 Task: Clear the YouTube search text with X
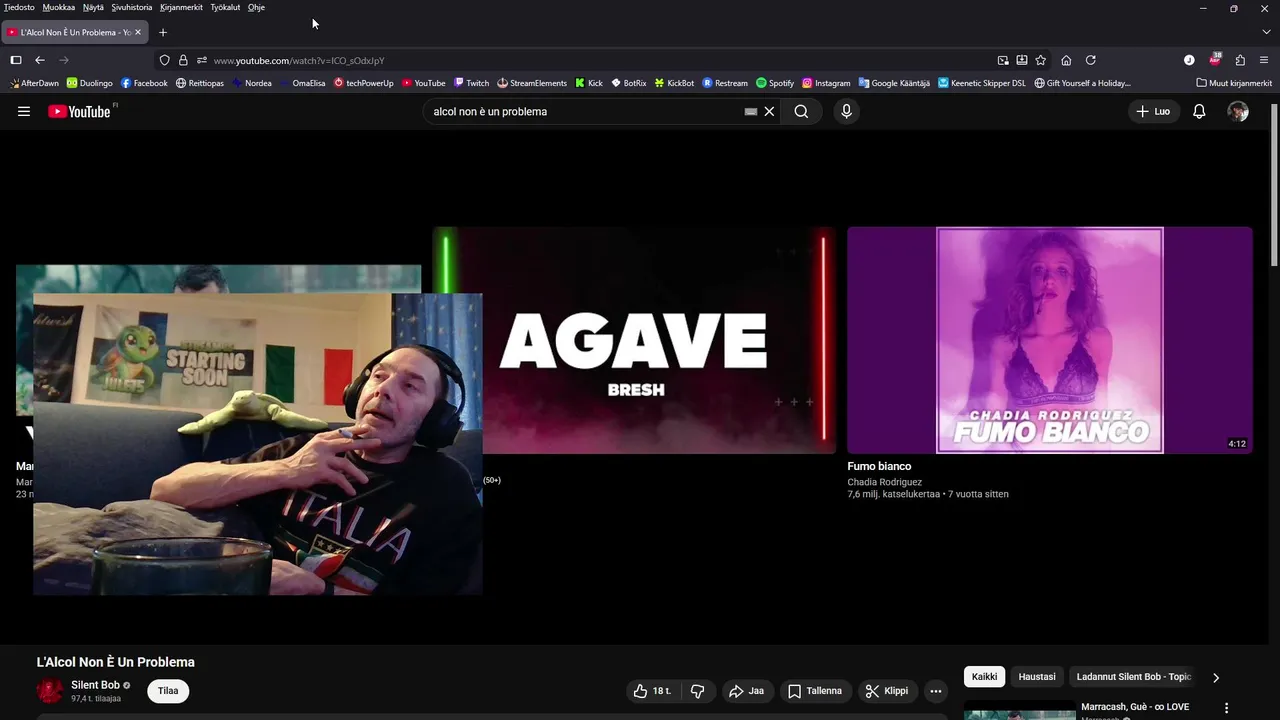tap(769, 112)
